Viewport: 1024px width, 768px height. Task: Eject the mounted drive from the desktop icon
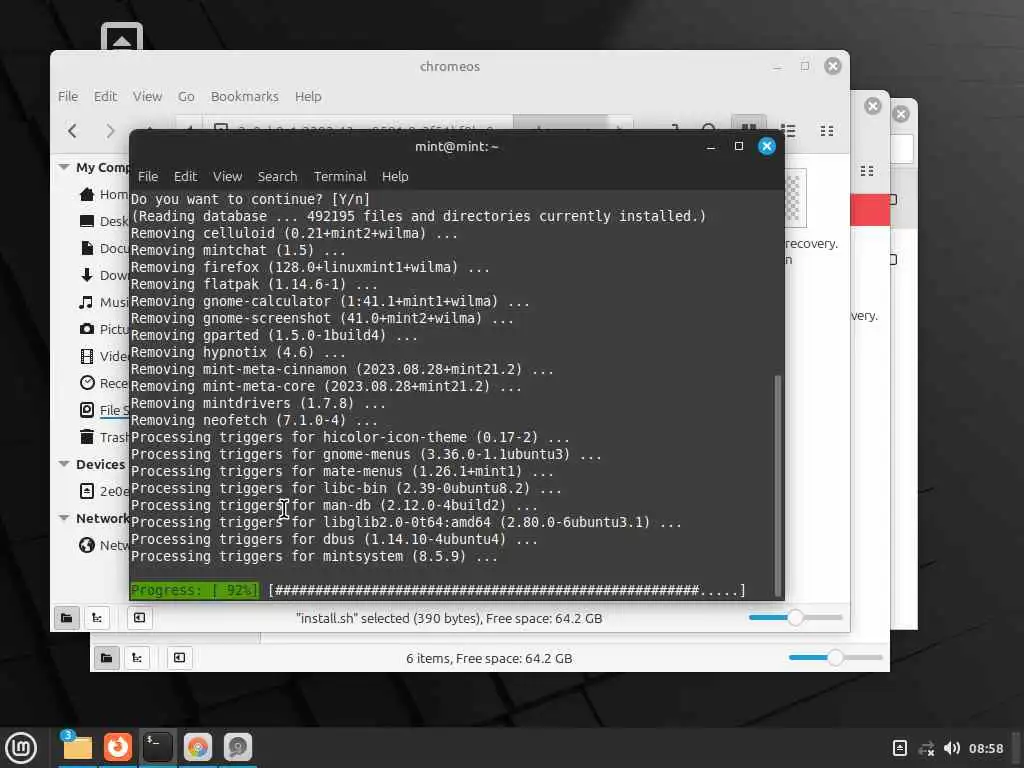121,38
